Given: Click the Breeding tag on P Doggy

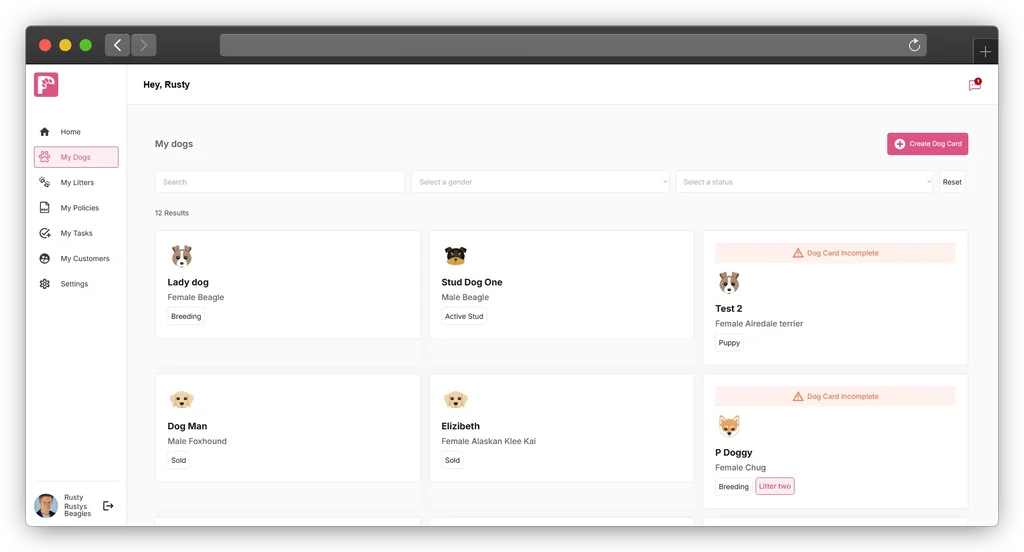Looking at the screenshot, I should pos(733,486).
